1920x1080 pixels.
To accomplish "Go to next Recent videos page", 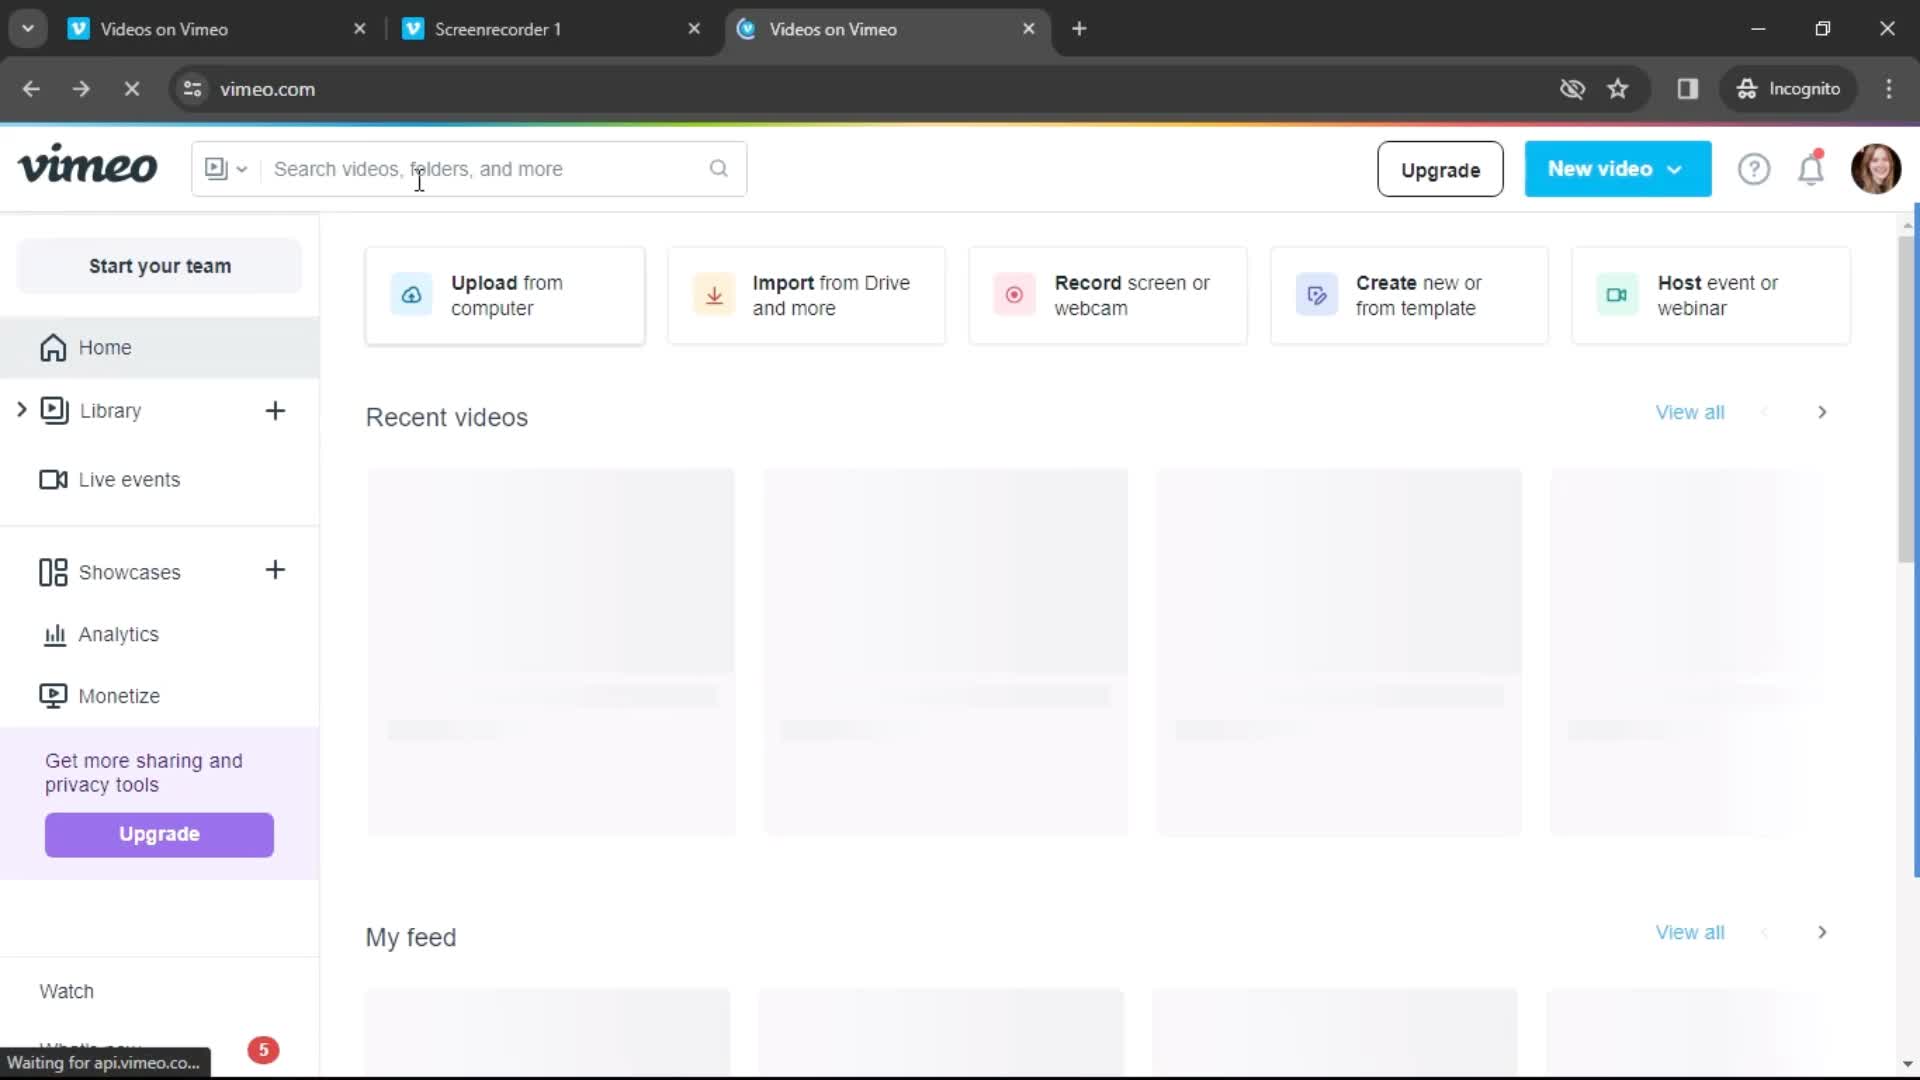I will click(1822, 412).
